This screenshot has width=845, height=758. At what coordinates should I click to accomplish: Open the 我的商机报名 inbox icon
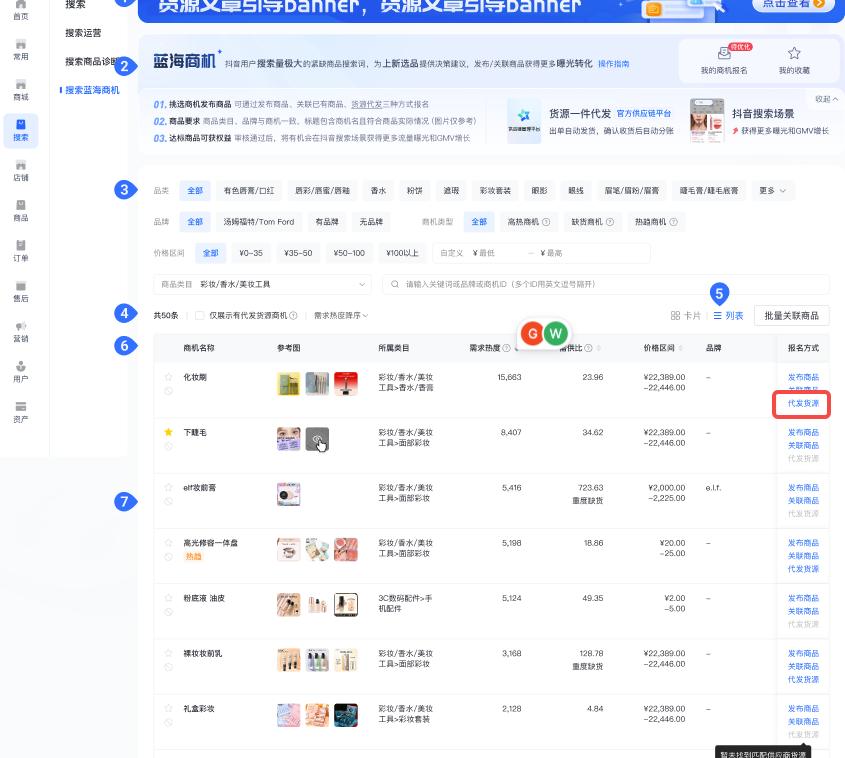tap(724, 53)
